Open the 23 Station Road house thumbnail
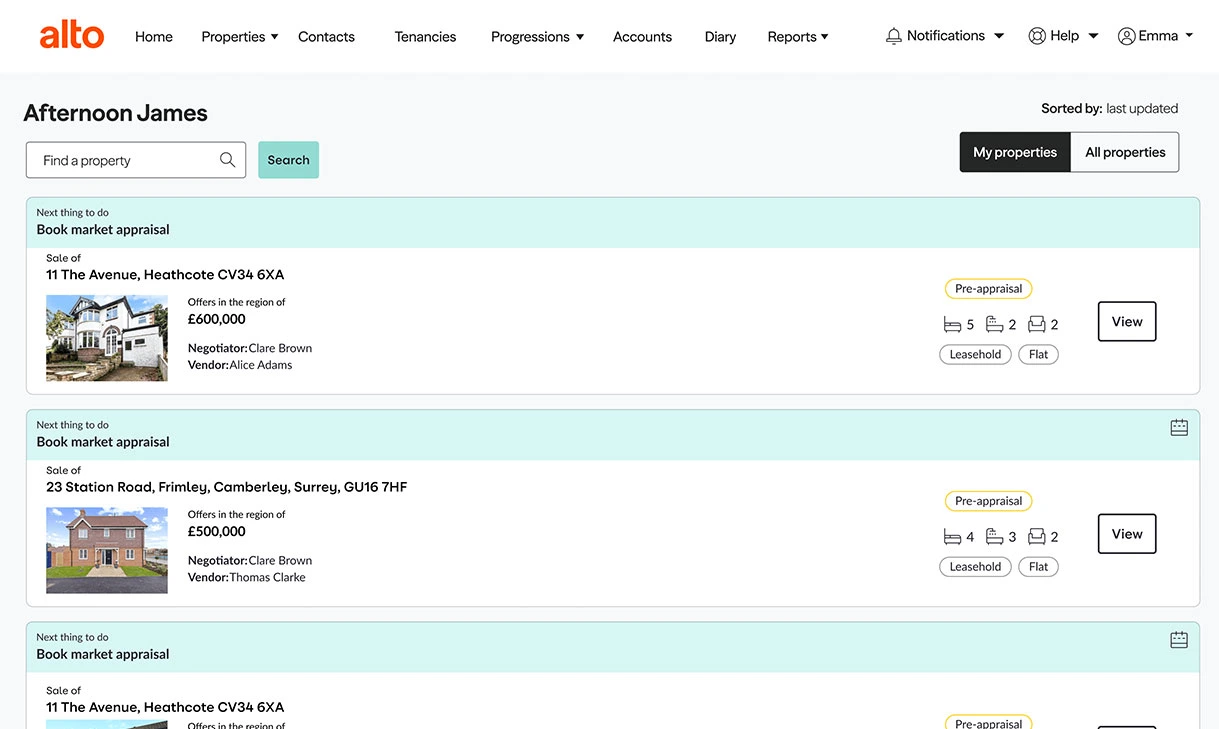This screenshot has height=729, width=1219. pos(107,550)
